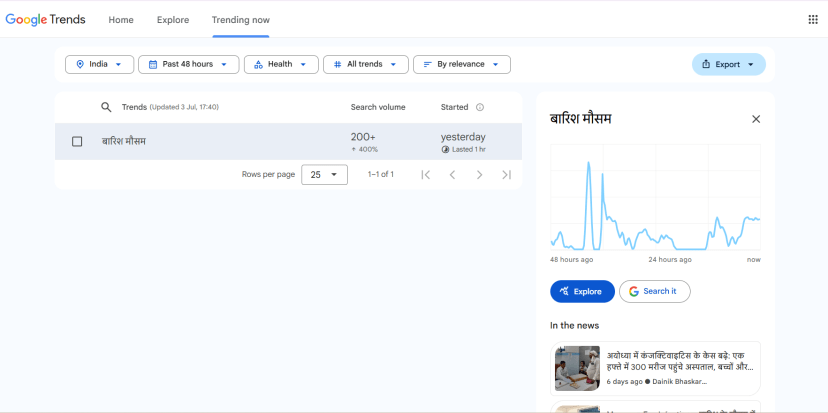Click the blue Explore button
The width and height of the screenshot is (828, 413).
582,292
